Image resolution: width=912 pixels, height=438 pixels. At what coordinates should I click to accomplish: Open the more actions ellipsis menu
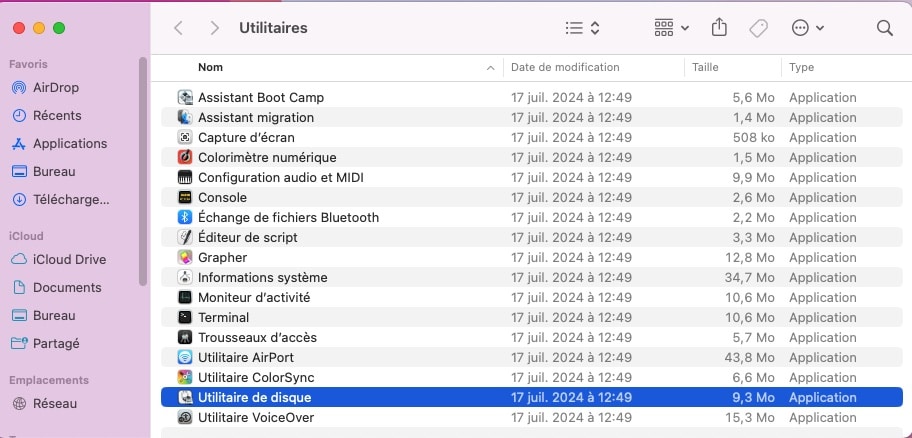(x=807, y=28)
